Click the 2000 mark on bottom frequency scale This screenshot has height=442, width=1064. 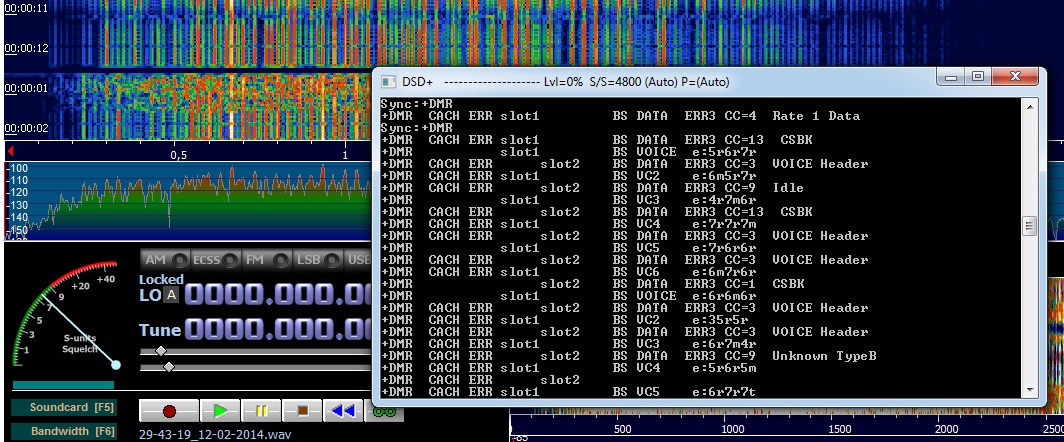[x=947, y=429]
